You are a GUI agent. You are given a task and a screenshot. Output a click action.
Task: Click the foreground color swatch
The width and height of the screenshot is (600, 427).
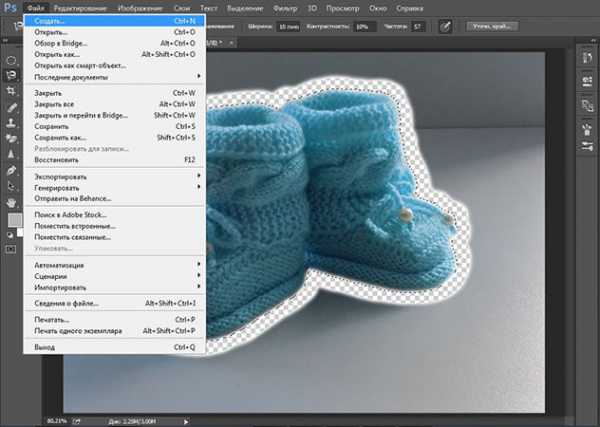[14, 220]
